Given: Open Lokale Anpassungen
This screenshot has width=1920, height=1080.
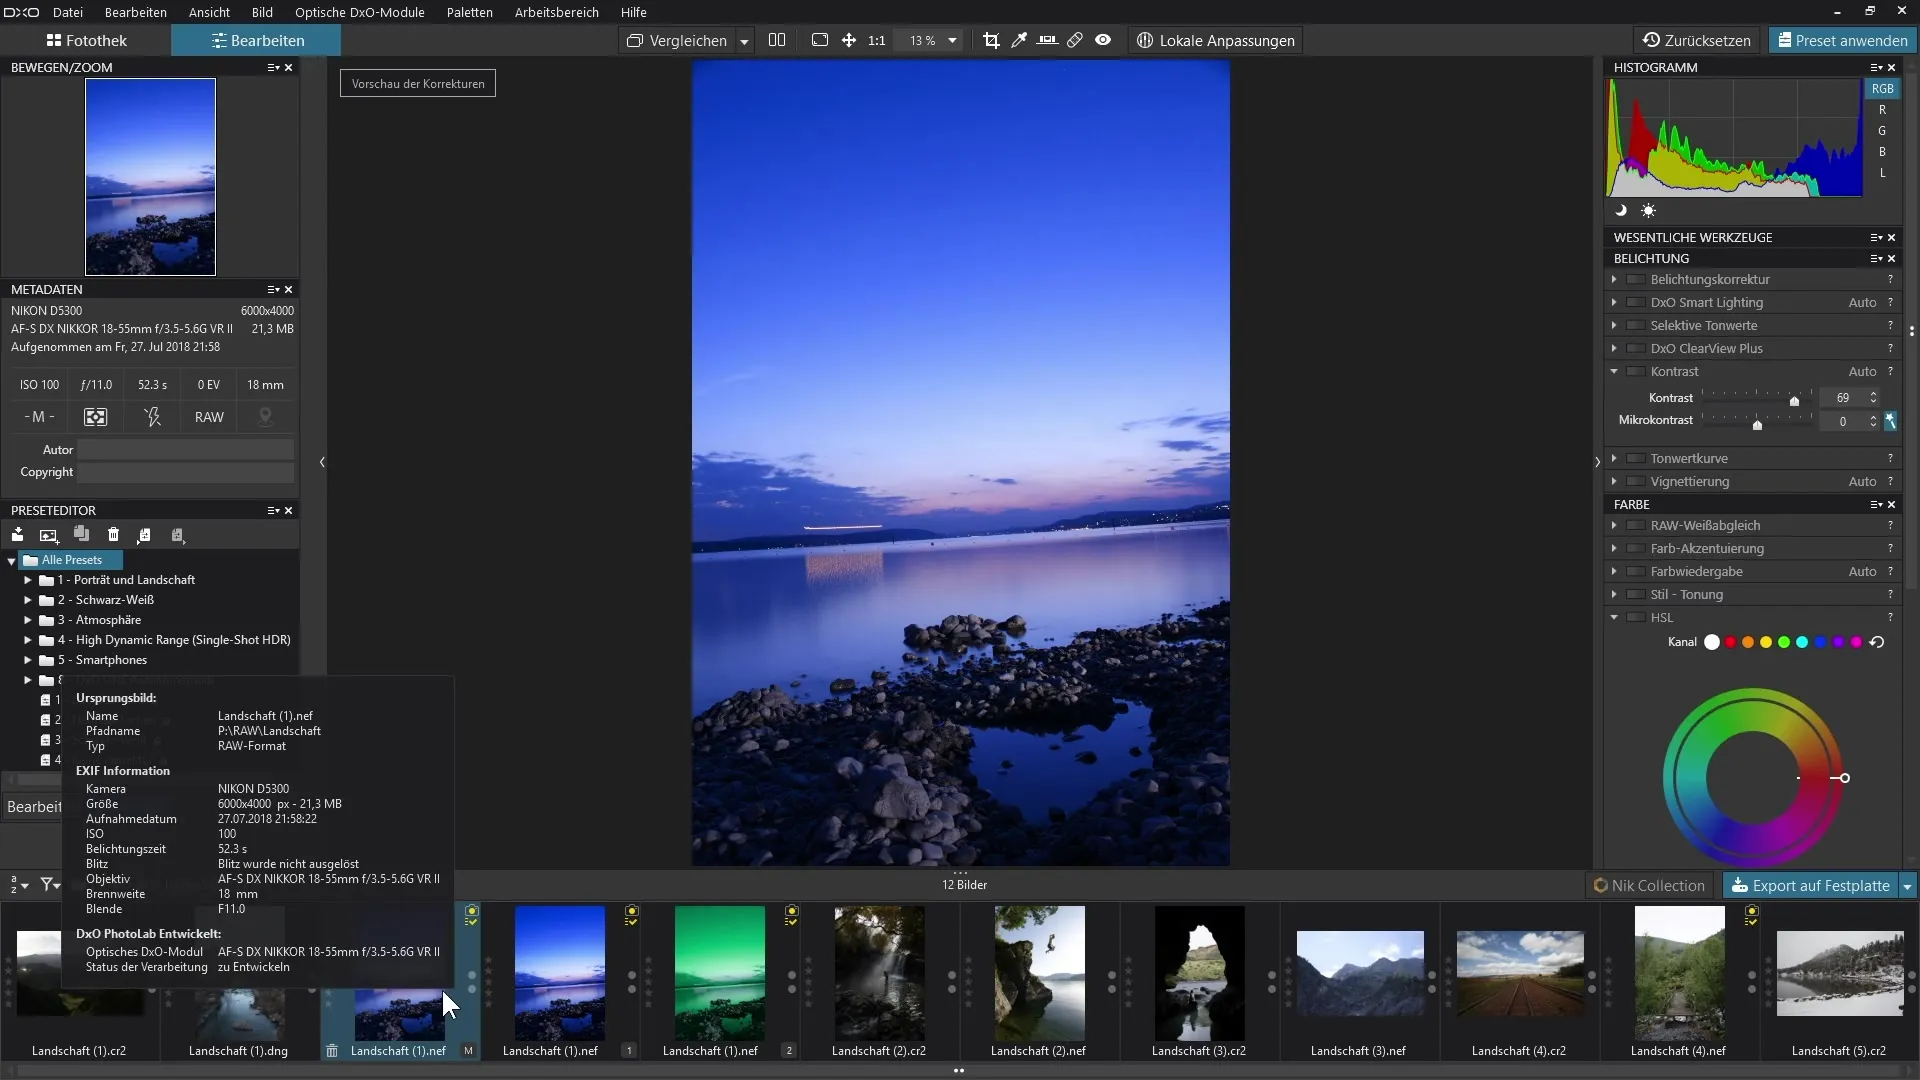Looking at the screenshot, I should tap(1216, 41).
